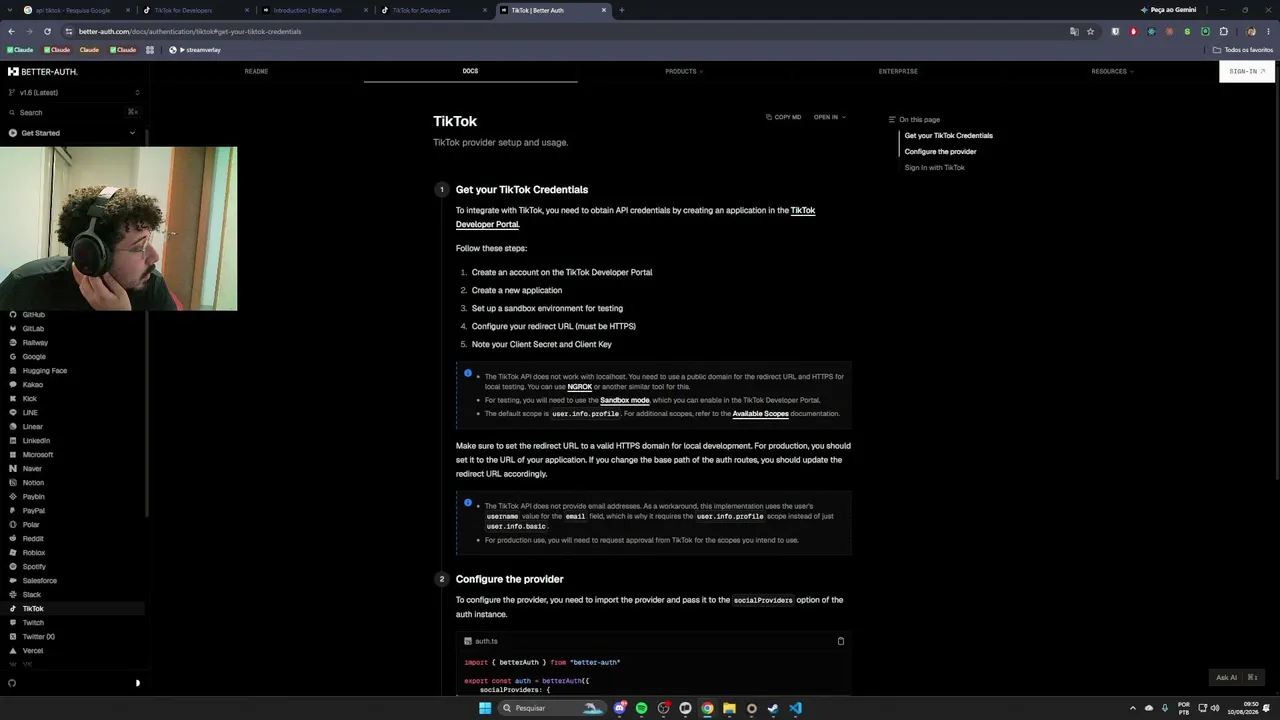
Task: Open the Chrome three-dot menu
Action: pos(1268,31)
